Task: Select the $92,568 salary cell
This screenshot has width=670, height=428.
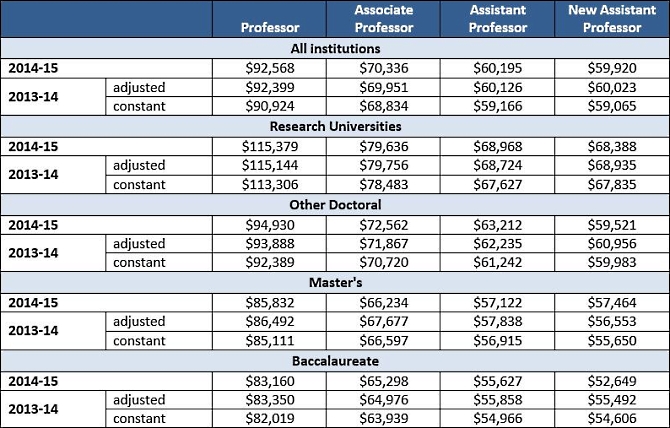Action: pos(270,68)
